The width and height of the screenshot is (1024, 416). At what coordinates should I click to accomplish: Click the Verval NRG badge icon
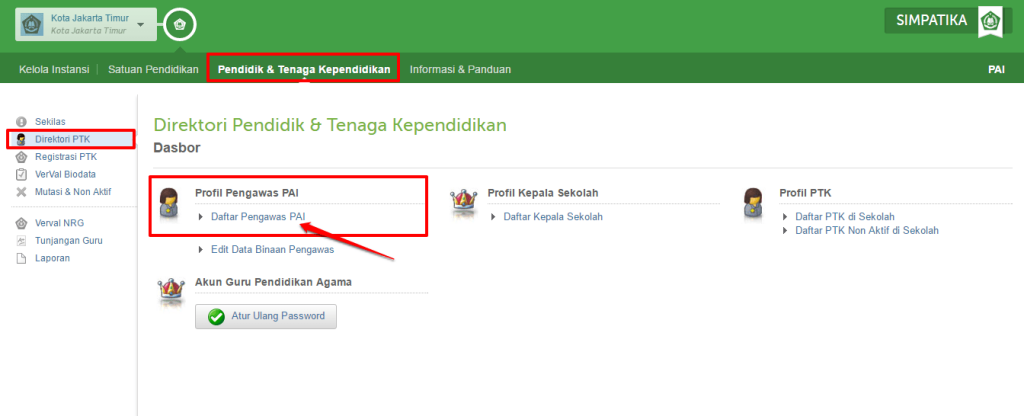22,223
